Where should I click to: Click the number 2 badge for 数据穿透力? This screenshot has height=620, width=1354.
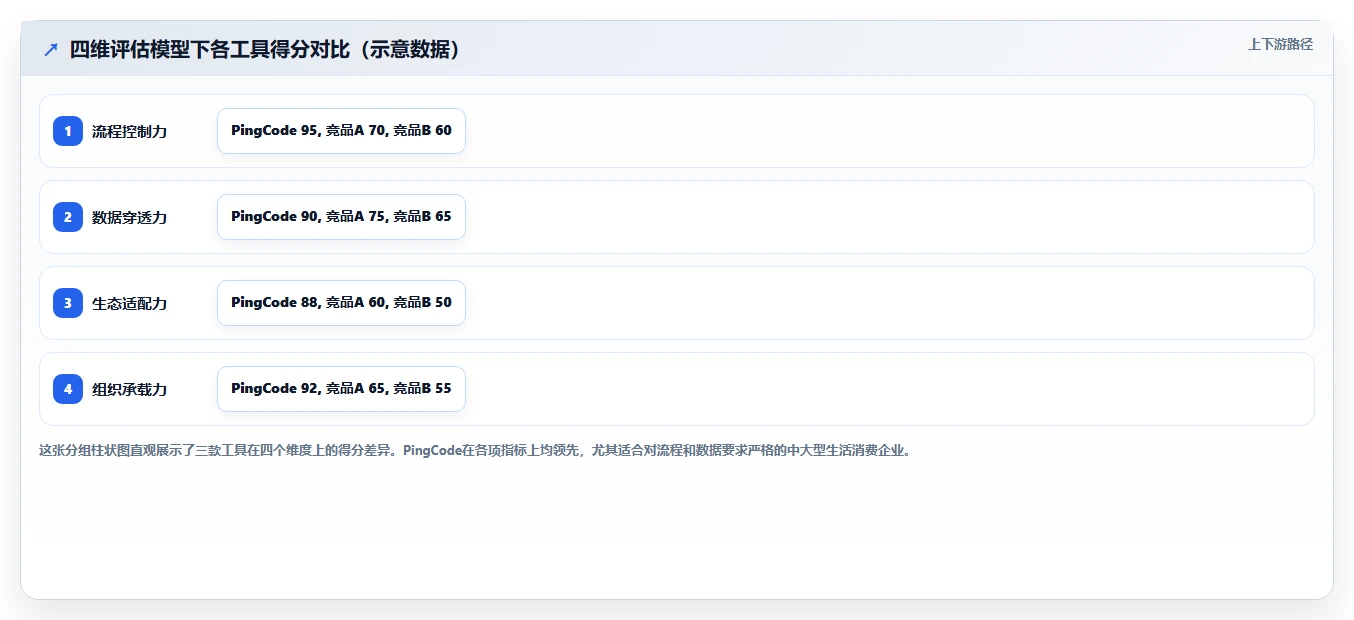click(x=68, y=217)
